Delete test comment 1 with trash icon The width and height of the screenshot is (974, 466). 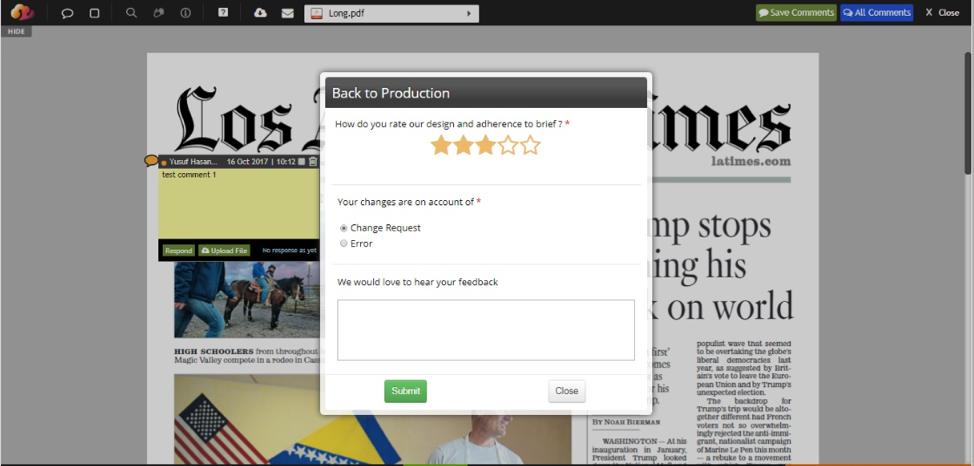(x=313, y=162)
